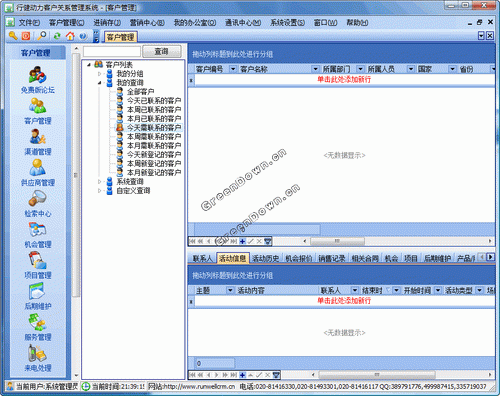Click the key icon in the toolbar
The image size is (500, 396).
click(13, 36)
